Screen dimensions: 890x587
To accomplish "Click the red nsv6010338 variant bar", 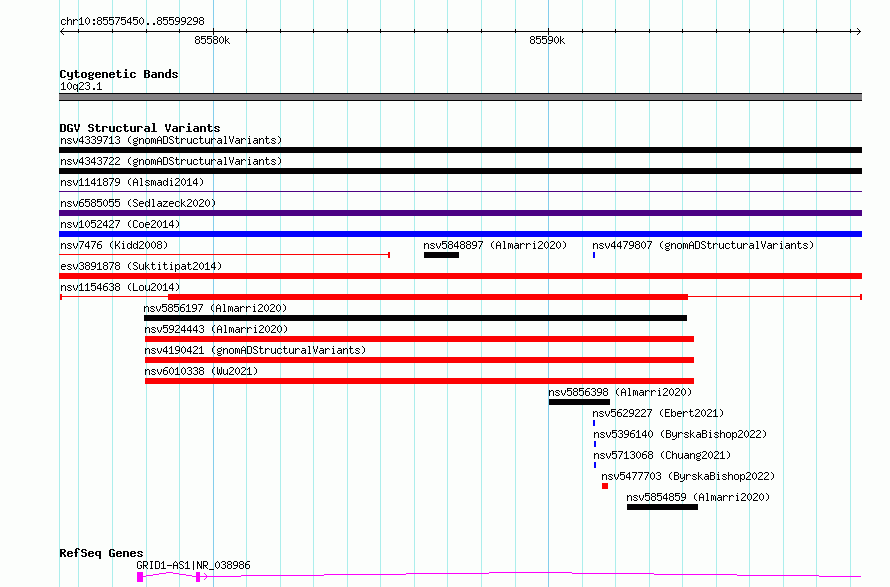I will tap(419, 381).
